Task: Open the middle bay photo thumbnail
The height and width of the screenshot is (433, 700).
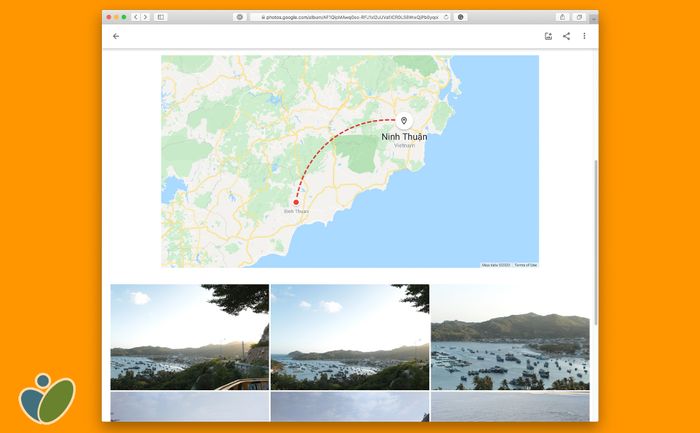Action: point(350,337)
